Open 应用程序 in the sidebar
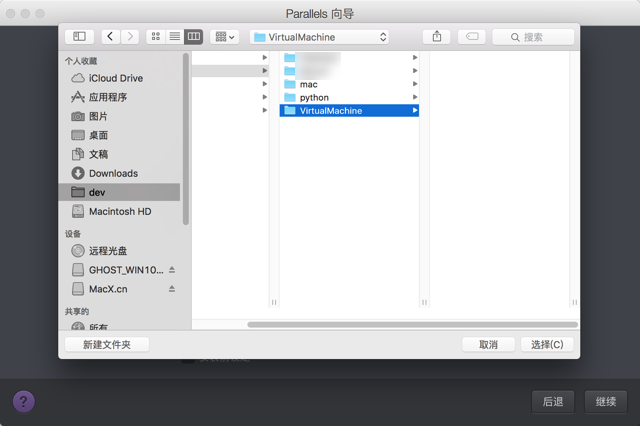The width and height of the screenshot is (640, 426). [121, 97]
